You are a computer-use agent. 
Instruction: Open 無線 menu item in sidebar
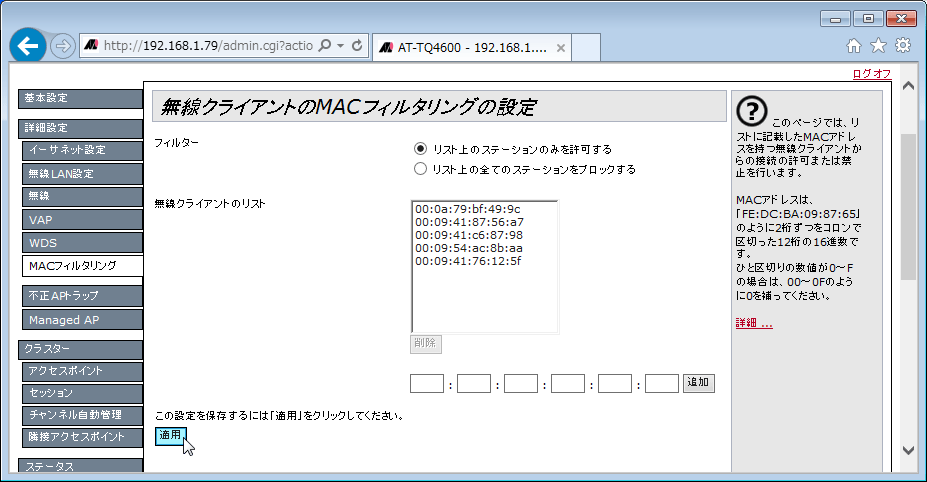point(83,196)
